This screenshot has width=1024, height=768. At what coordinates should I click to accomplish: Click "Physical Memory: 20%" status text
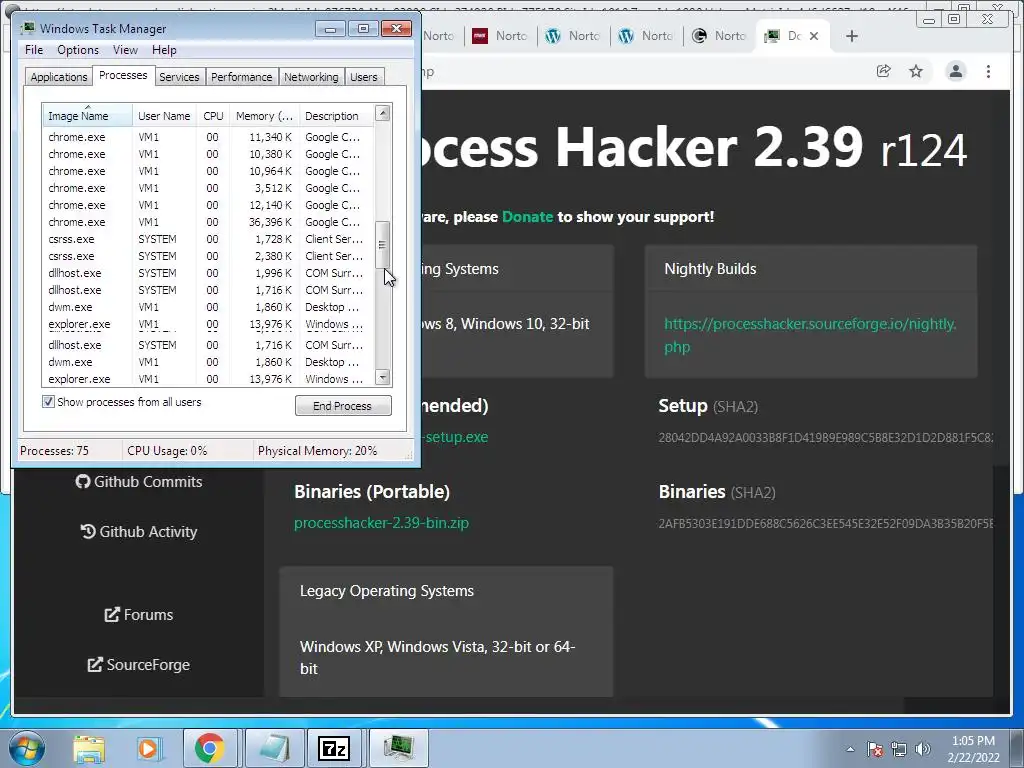pyautogui.click(x=317, y=451)
